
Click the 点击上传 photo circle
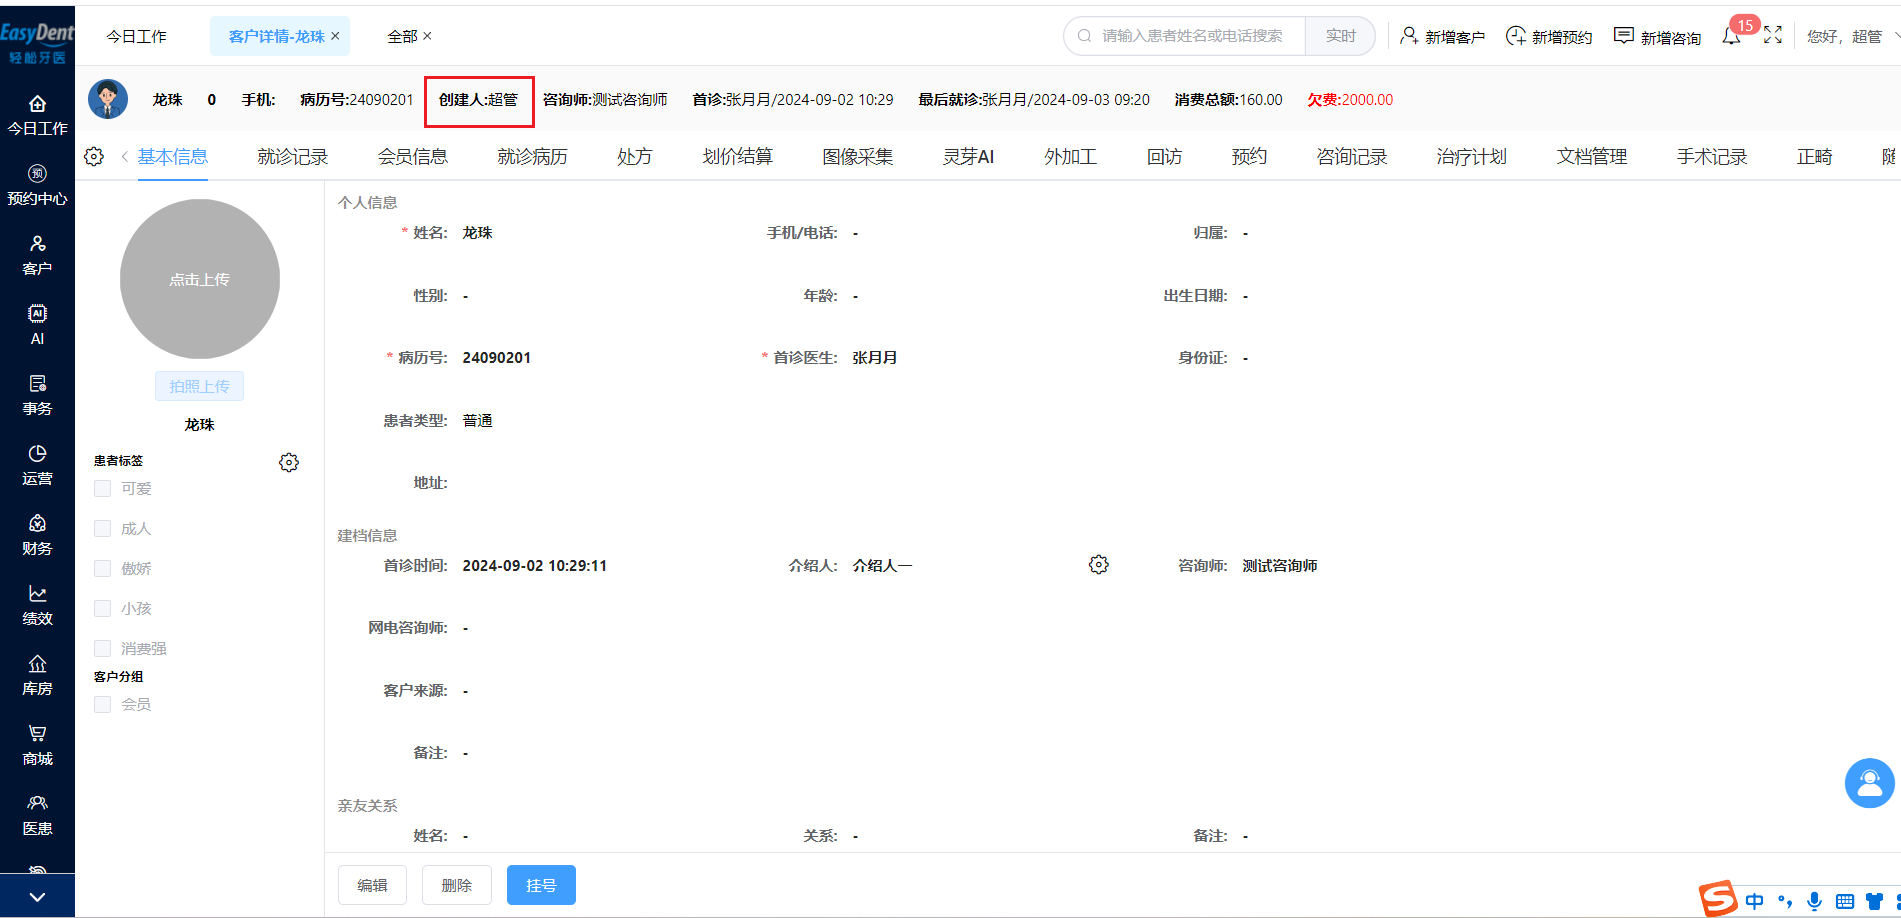pyautogui.click(x=200, y=279)
